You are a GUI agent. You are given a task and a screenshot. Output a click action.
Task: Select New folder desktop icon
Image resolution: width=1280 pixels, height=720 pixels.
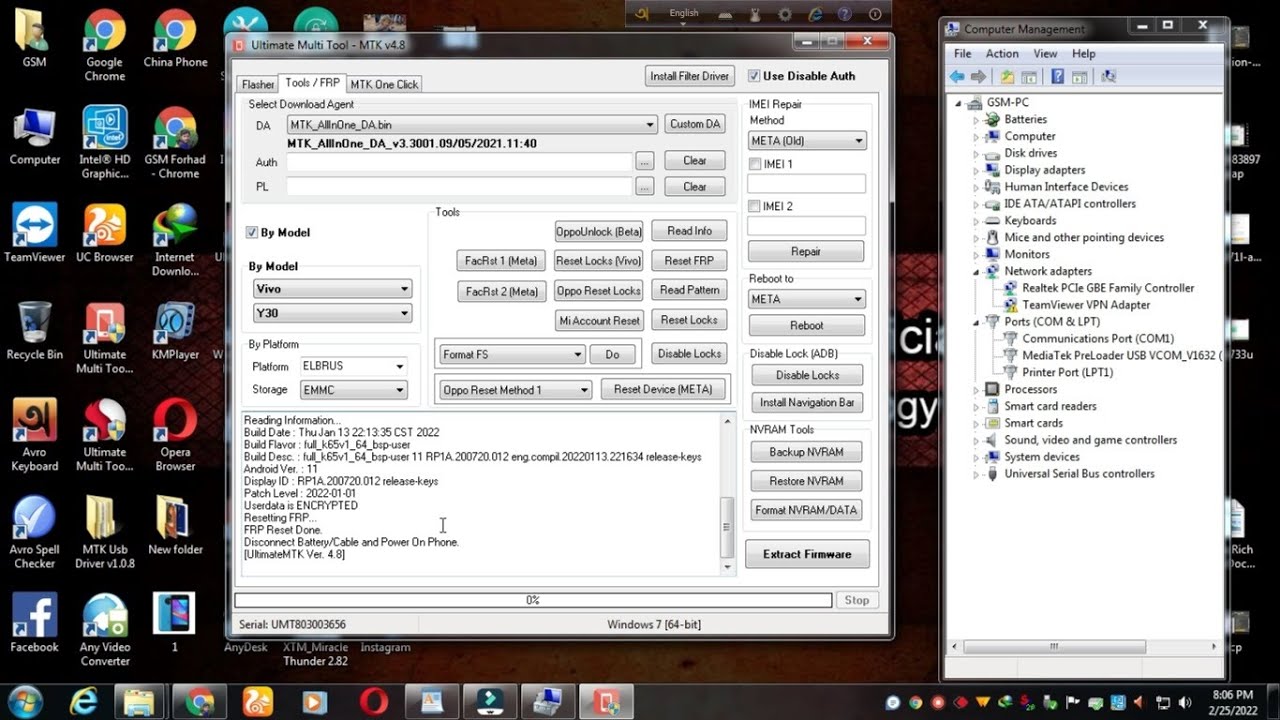pos(175,526)
